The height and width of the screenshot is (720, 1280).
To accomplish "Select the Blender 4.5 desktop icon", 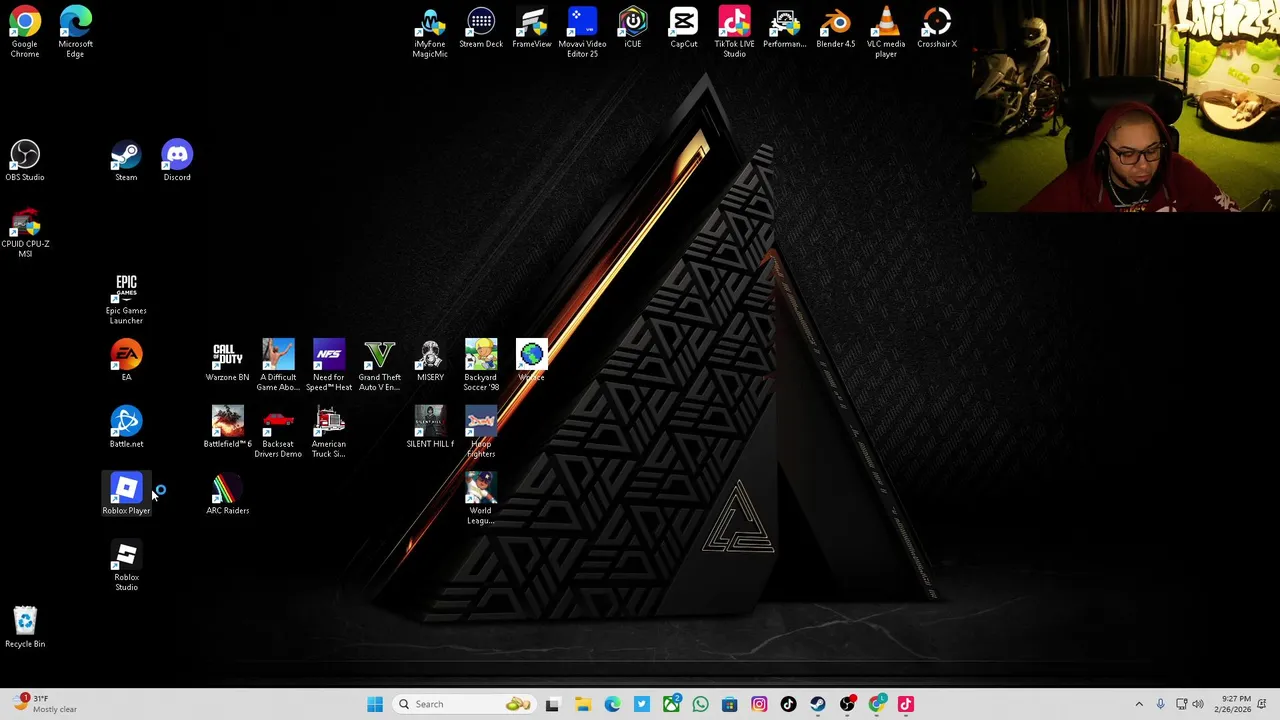I will pos(836,27).
